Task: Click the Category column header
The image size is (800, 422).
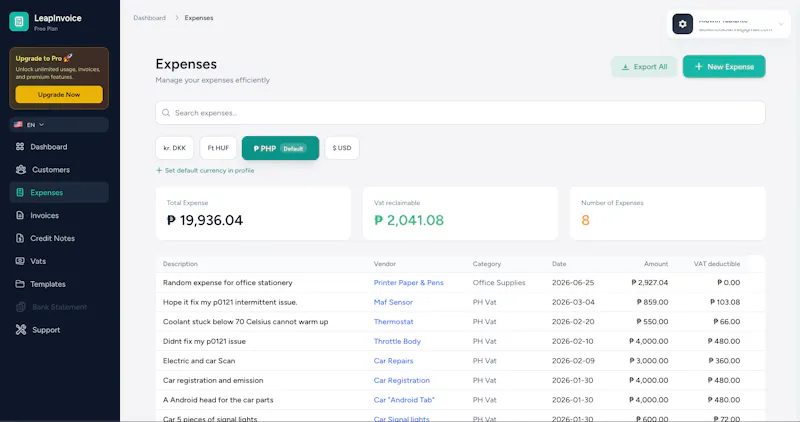Action: (487, 264)
